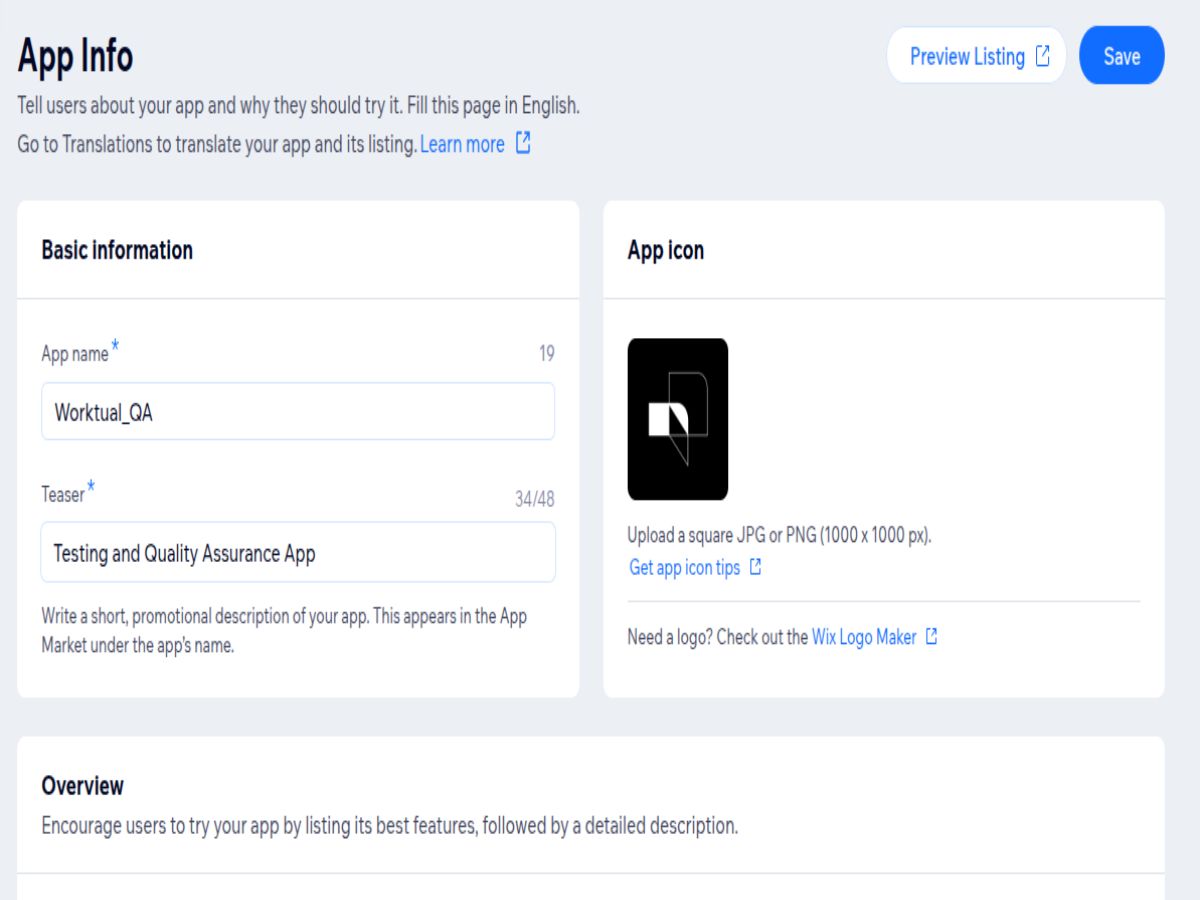Viewport: 1200px width, 900px height.
Task: Open the Wix Logo Maker link
Action: coord(864,637)
